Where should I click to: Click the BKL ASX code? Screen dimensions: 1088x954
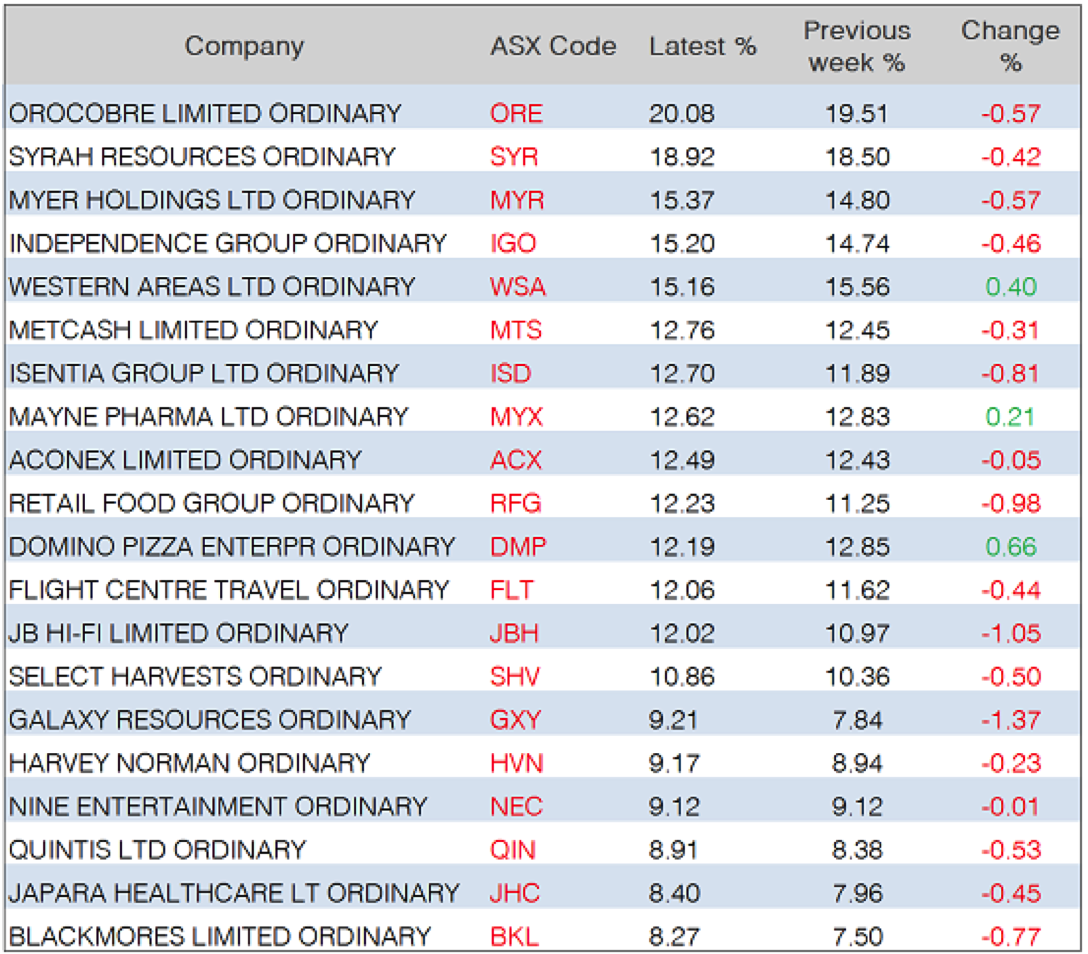(514, 937)
